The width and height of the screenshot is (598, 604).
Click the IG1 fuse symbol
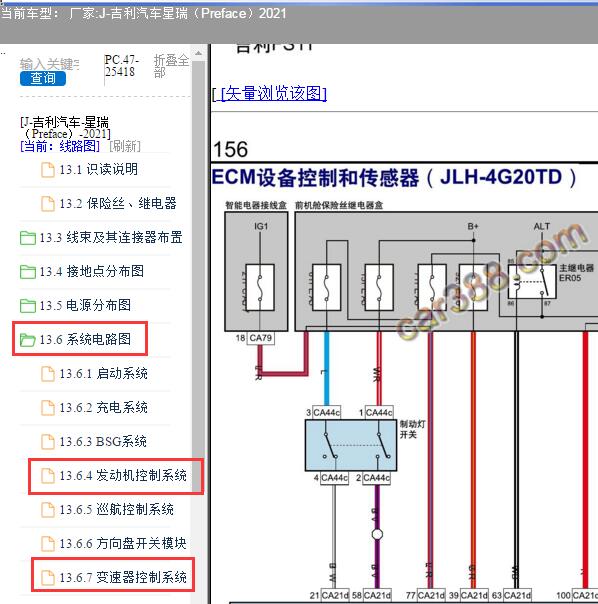coord(260,287)
